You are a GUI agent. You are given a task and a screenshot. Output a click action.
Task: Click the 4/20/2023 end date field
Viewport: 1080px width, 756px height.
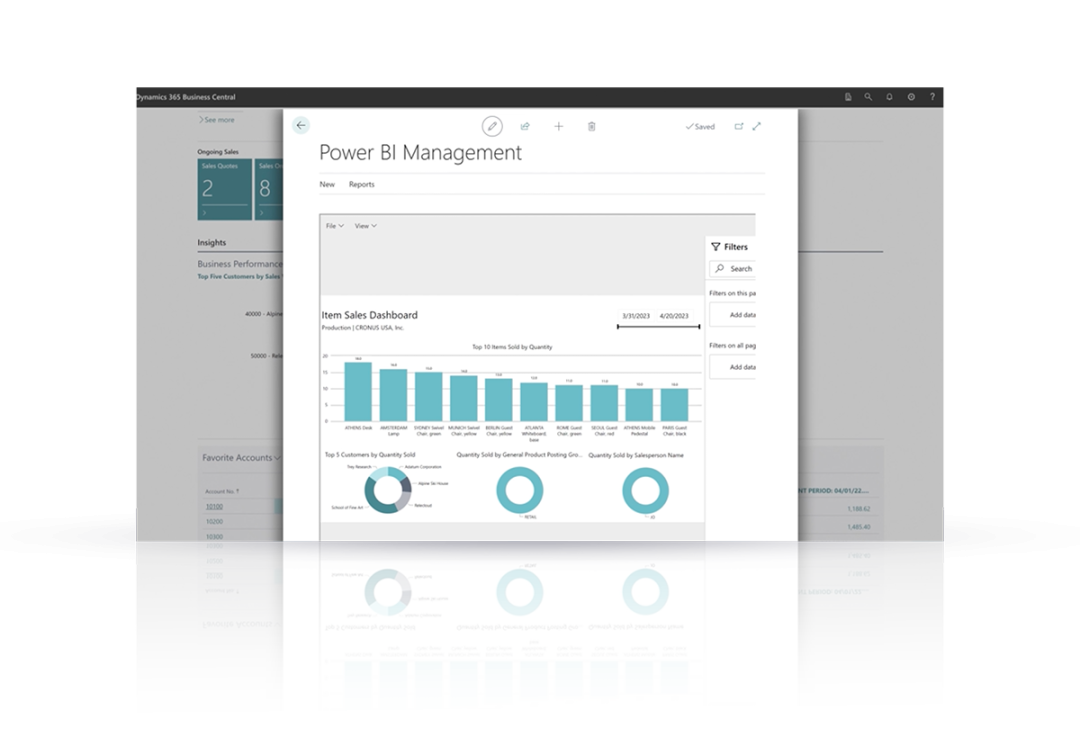click(x=674, y=316)
